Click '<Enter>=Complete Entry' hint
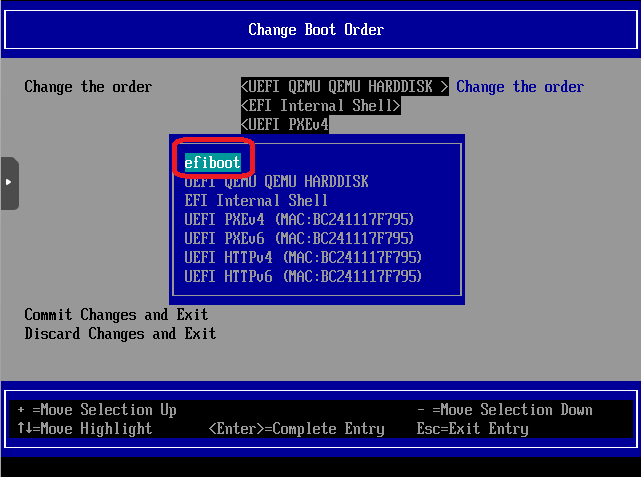 click(296, 429)
